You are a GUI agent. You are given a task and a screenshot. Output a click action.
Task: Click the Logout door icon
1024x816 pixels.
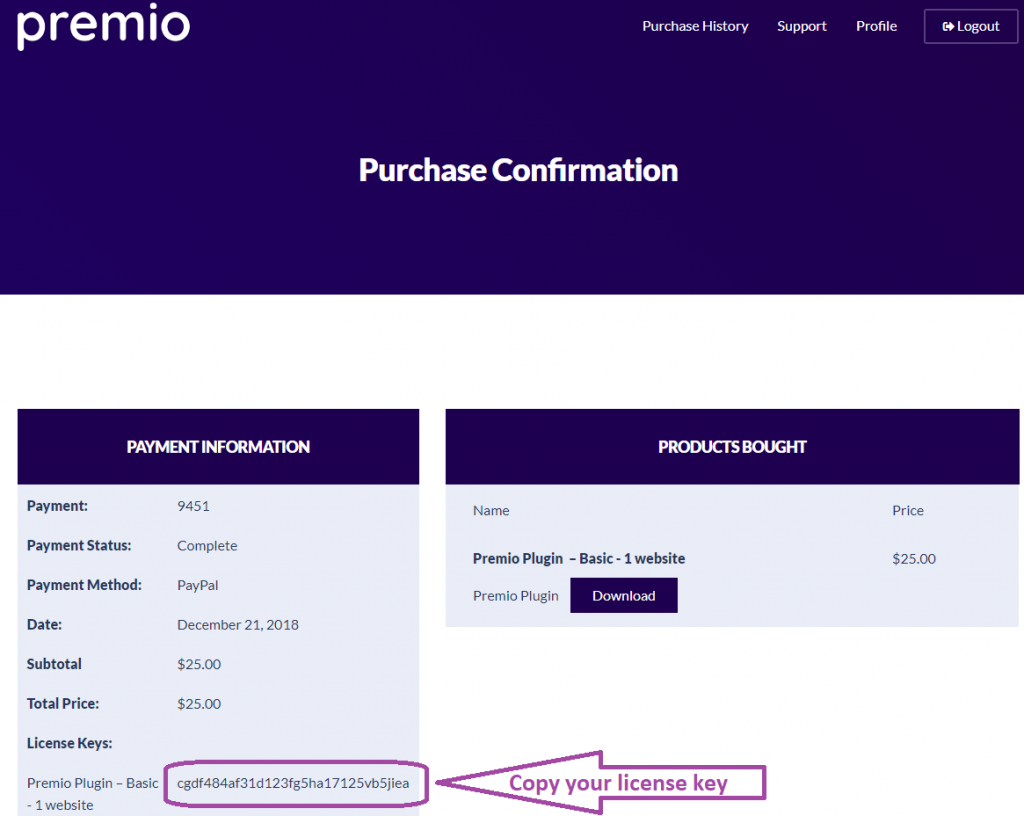click(946, 26)
